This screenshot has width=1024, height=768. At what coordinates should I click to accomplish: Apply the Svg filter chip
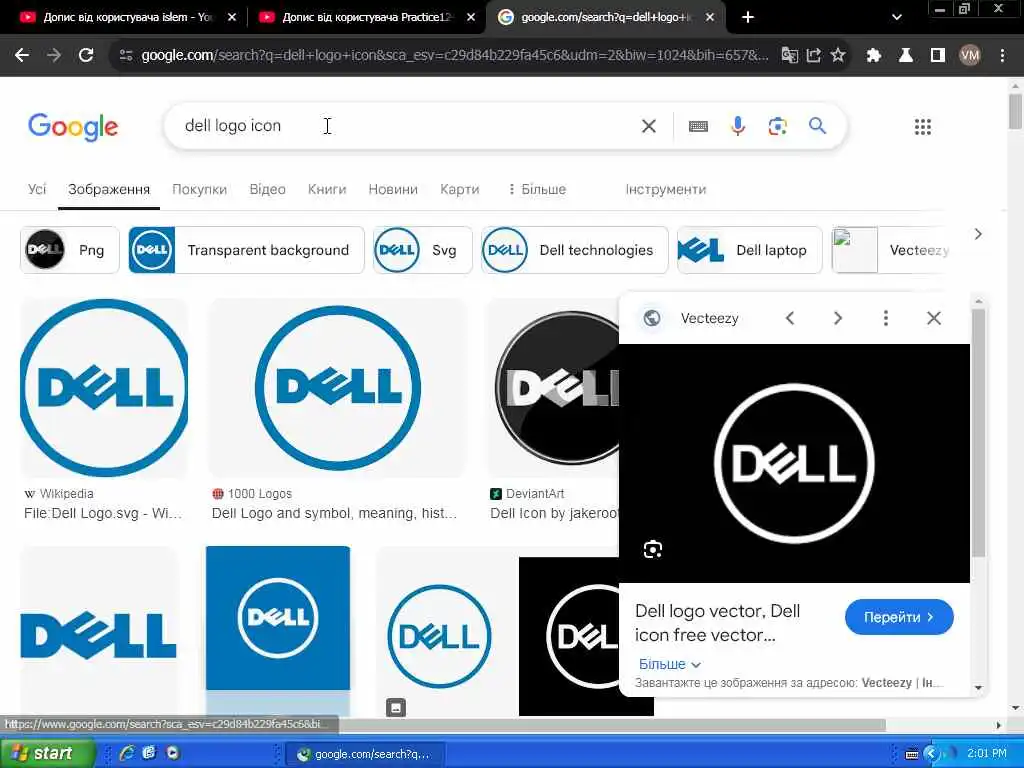(x=423, y=249)
